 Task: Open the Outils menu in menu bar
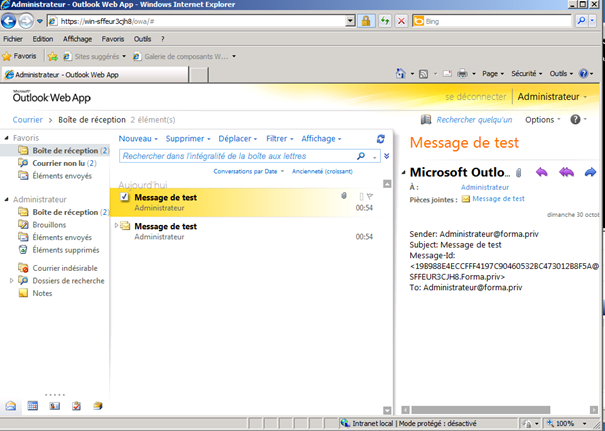pyautogui.click(x=142, y=39)
